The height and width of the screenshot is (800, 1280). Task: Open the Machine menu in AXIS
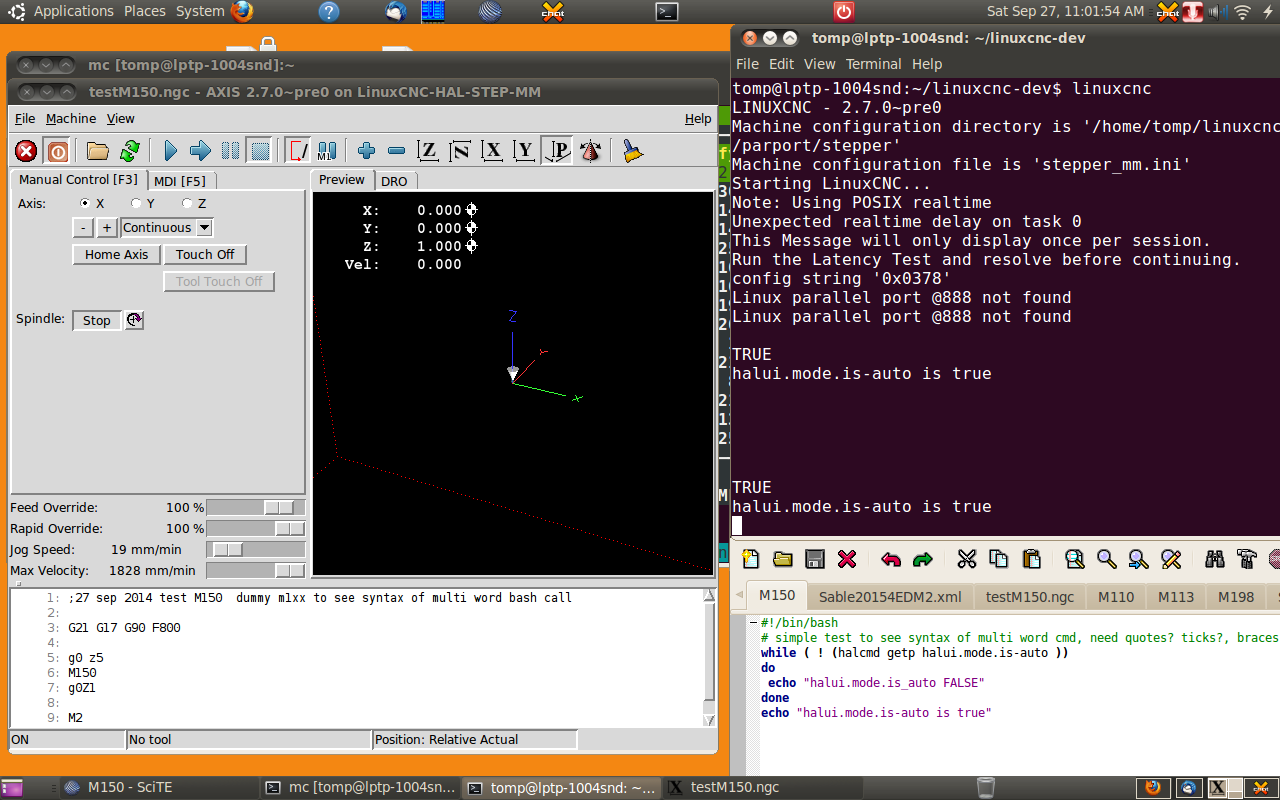click(x=71, y=118)
